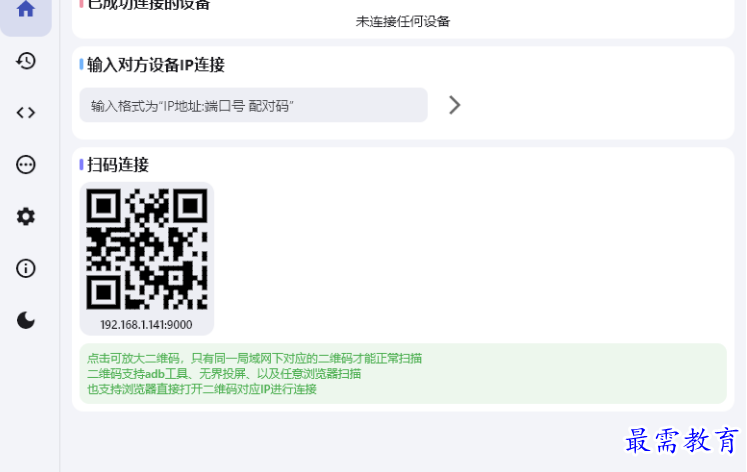Open settings gear in sidebar

pyautogui.click(x=26, y=217)
